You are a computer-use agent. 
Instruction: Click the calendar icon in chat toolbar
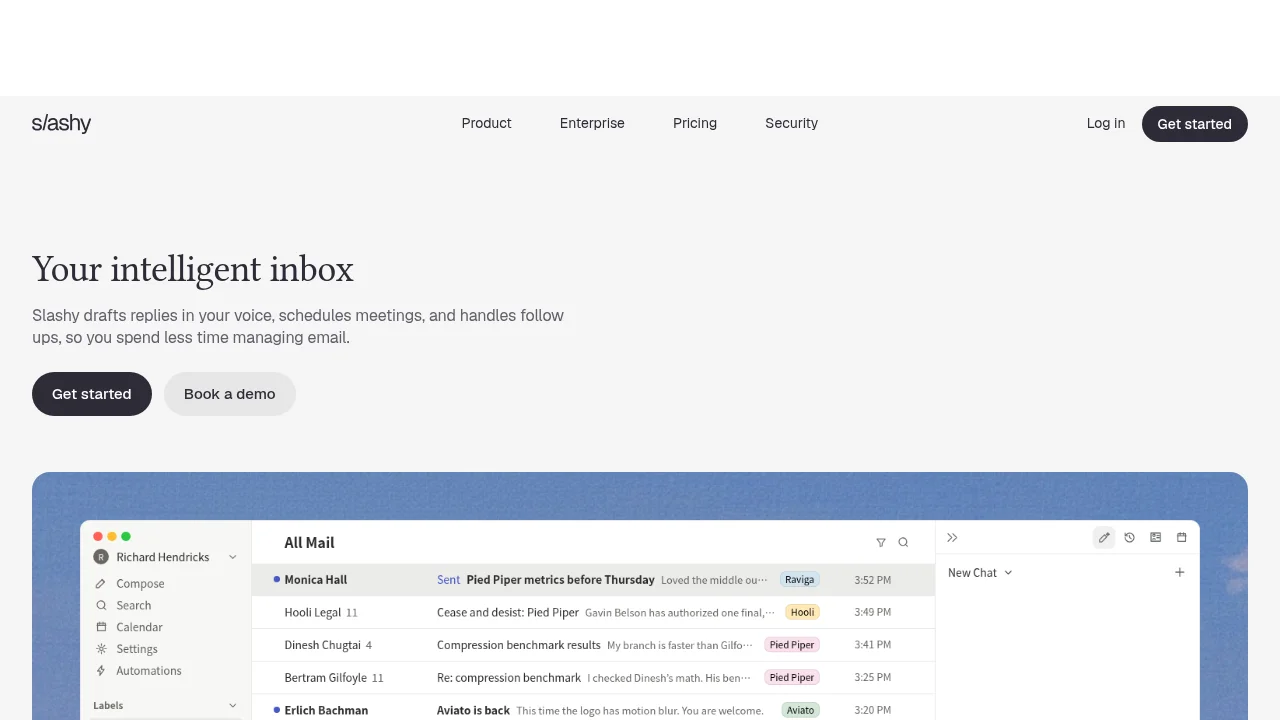pos(1182,538)
